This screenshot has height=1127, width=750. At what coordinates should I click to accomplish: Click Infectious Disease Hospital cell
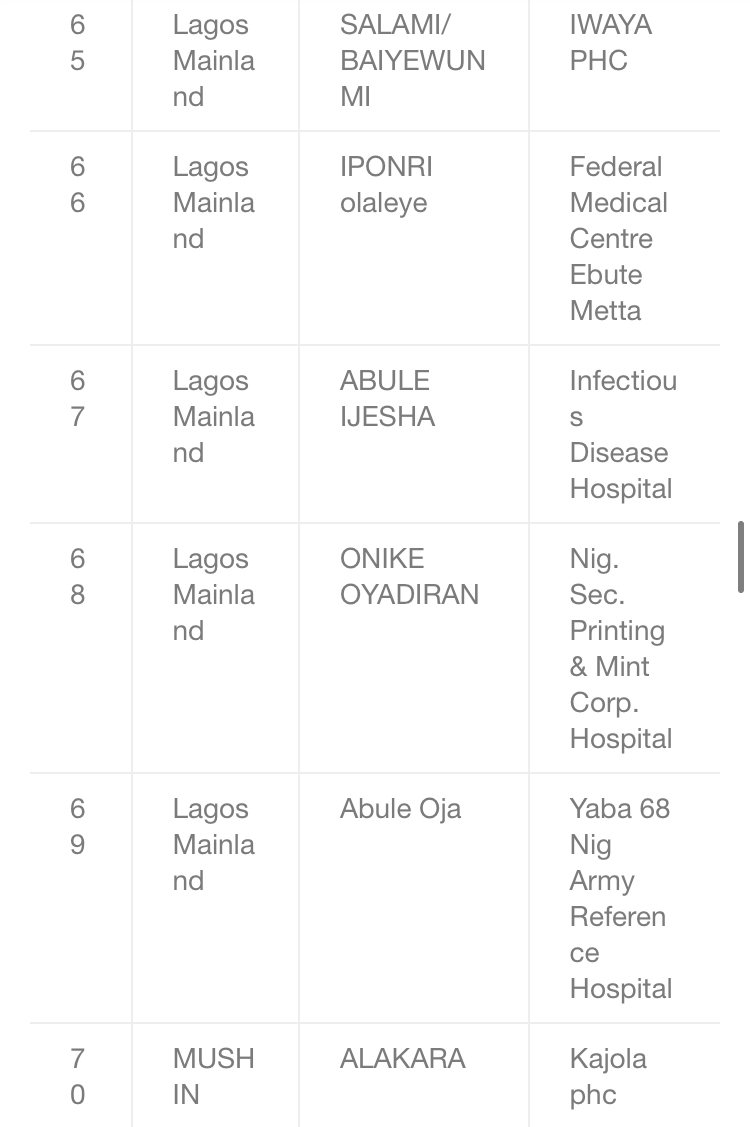pos(624,434)
